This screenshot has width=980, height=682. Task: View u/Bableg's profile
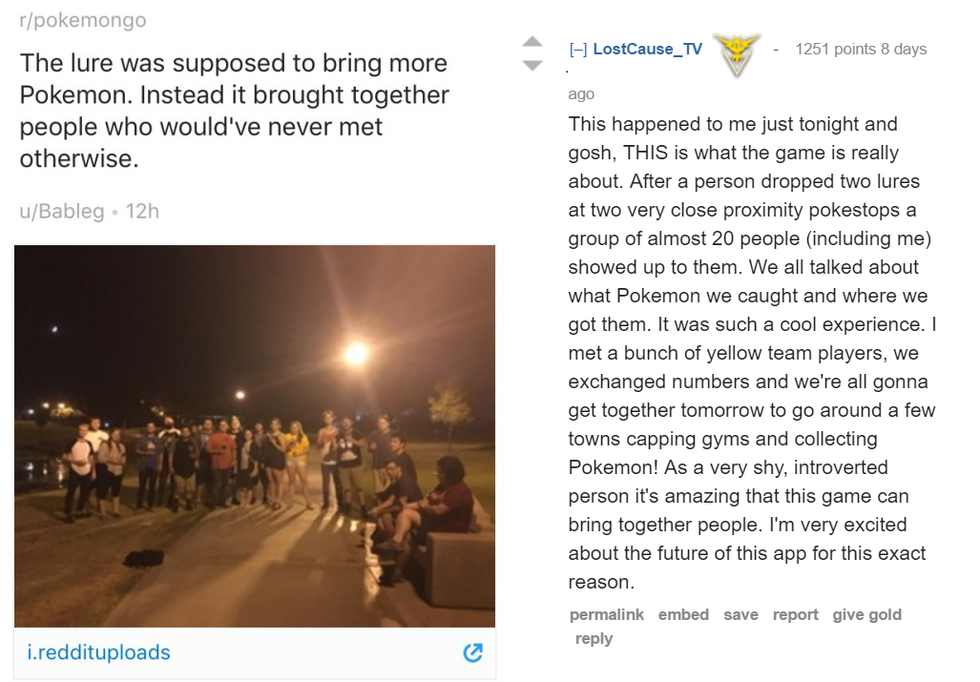[62, 211]
